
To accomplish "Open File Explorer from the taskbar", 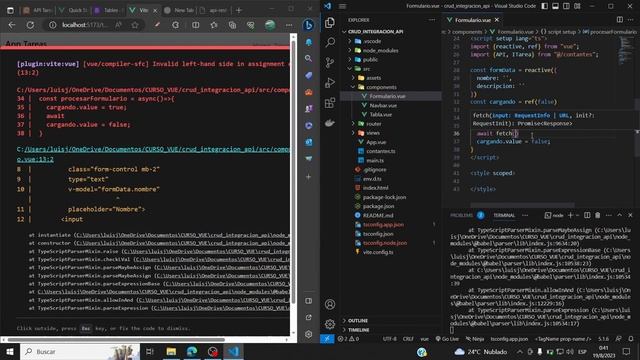I will click(171, 351).
